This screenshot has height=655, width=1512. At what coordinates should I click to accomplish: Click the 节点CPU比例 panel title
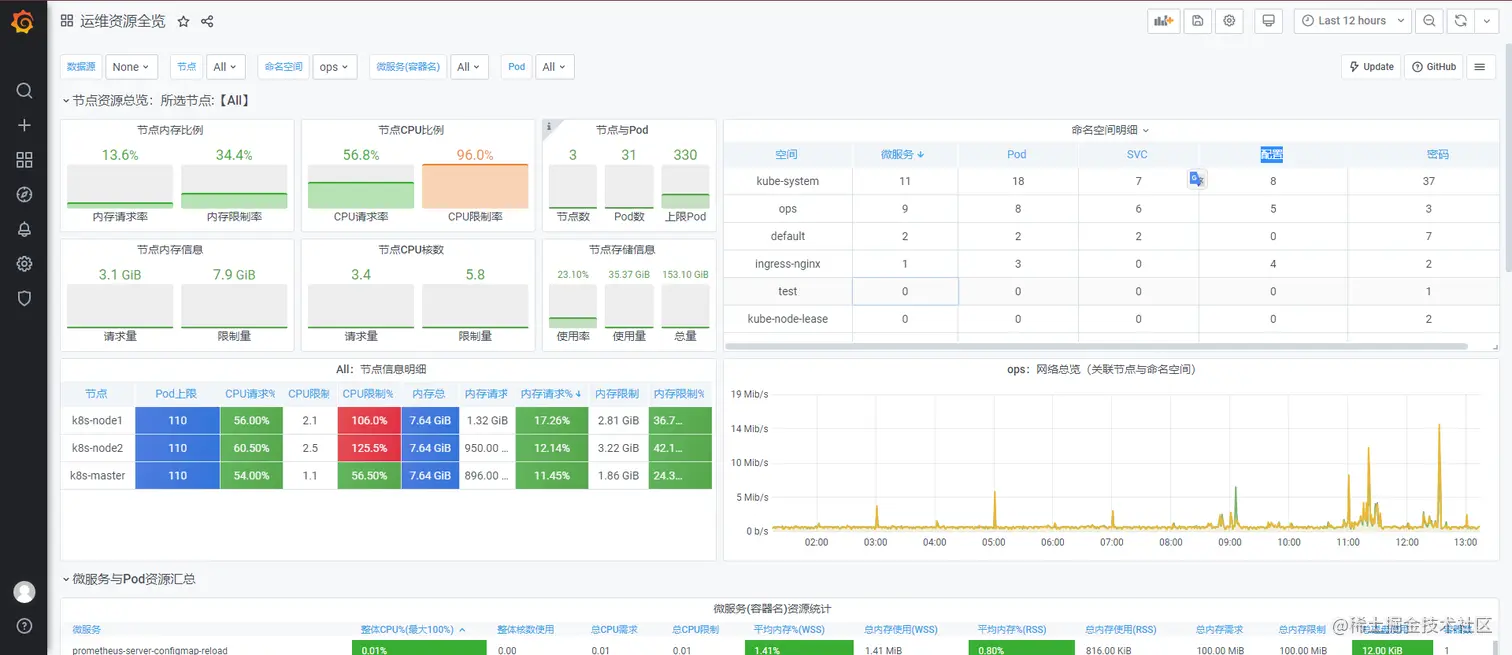point(411,130)
